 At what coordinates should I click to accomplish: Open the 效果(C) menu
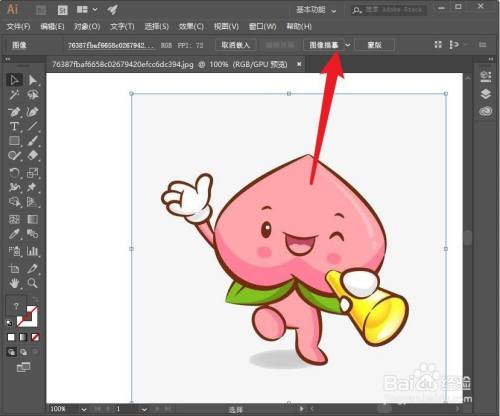coord(191,27)
